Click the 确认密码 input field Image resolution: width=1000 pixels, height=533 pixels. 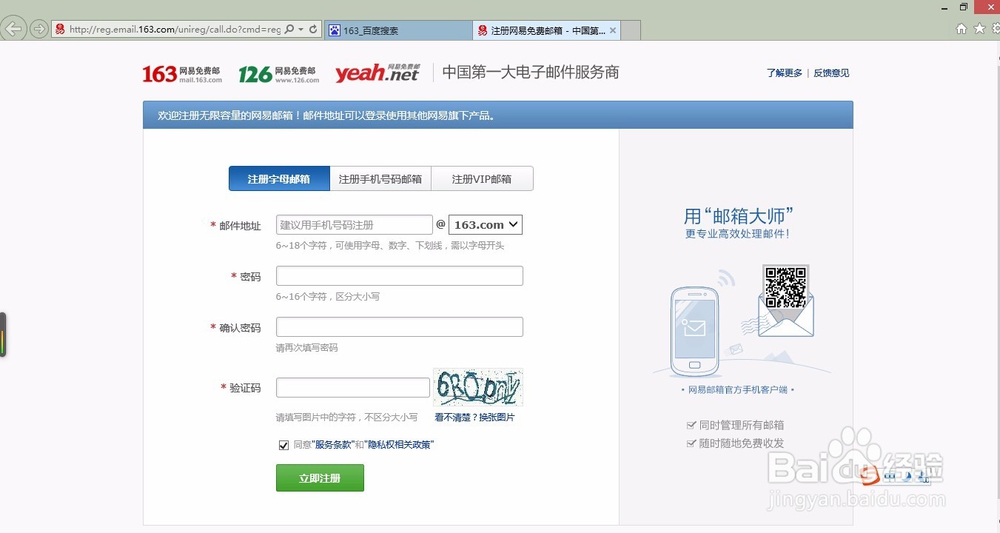399,326
